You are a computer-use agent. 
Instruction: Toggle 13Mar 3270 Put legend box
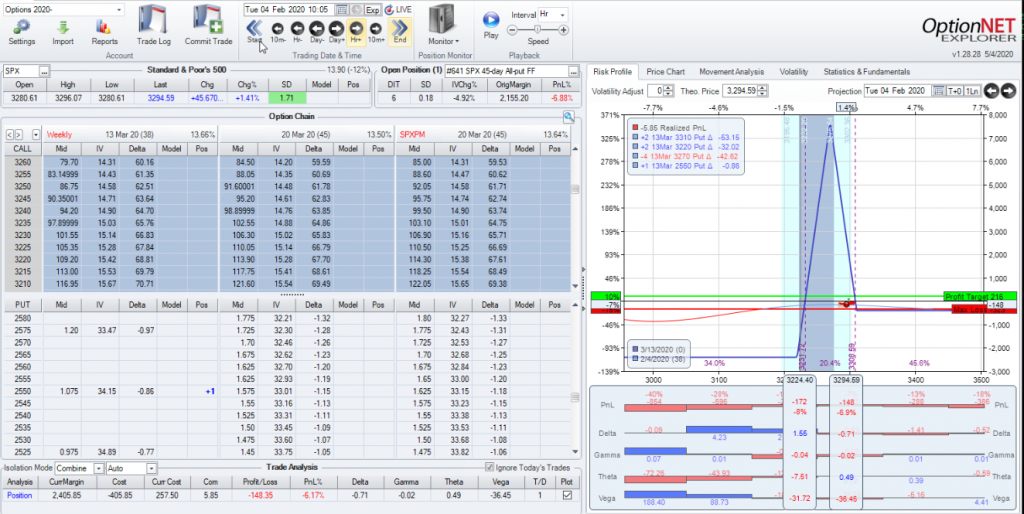(635, 157)
